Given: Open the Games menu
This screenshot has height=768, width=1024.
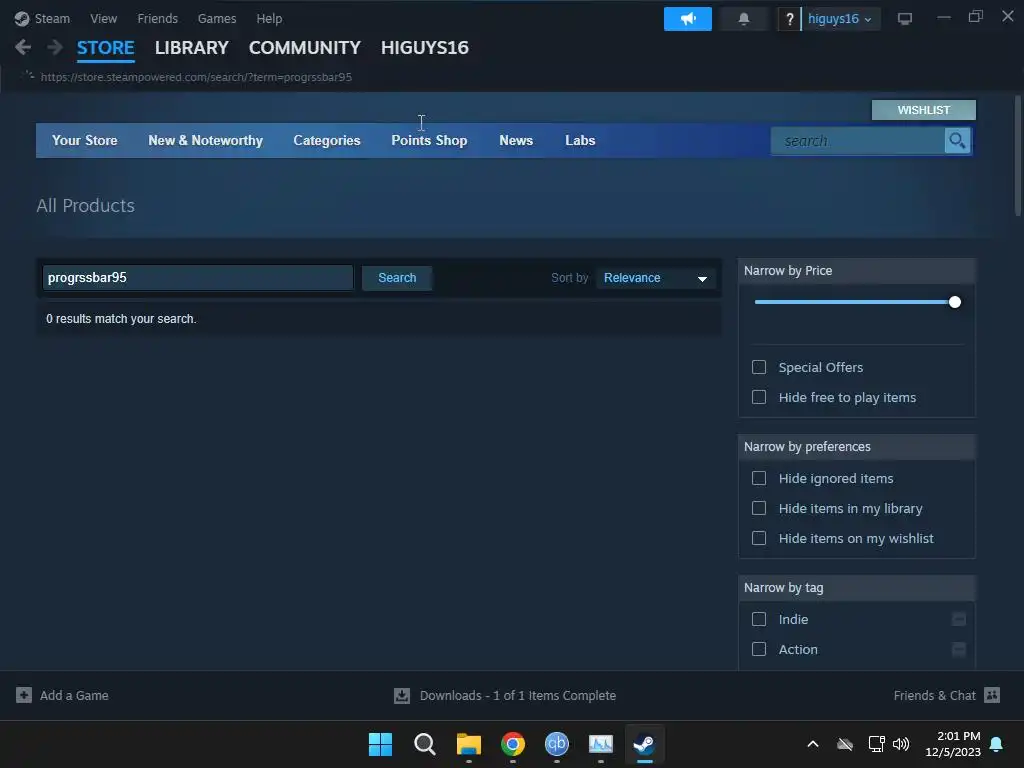Looking at the screenshot, I should (217, 19).
